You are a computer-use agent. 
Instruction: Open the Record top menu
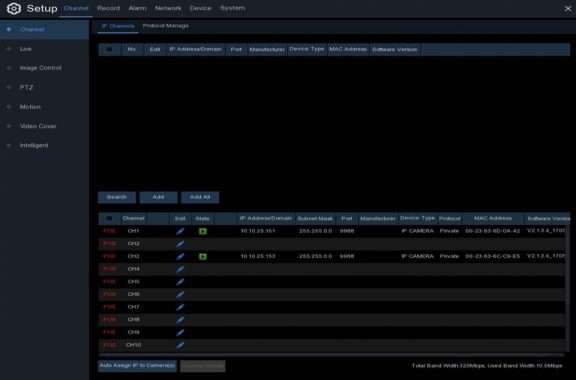point(108,8)
